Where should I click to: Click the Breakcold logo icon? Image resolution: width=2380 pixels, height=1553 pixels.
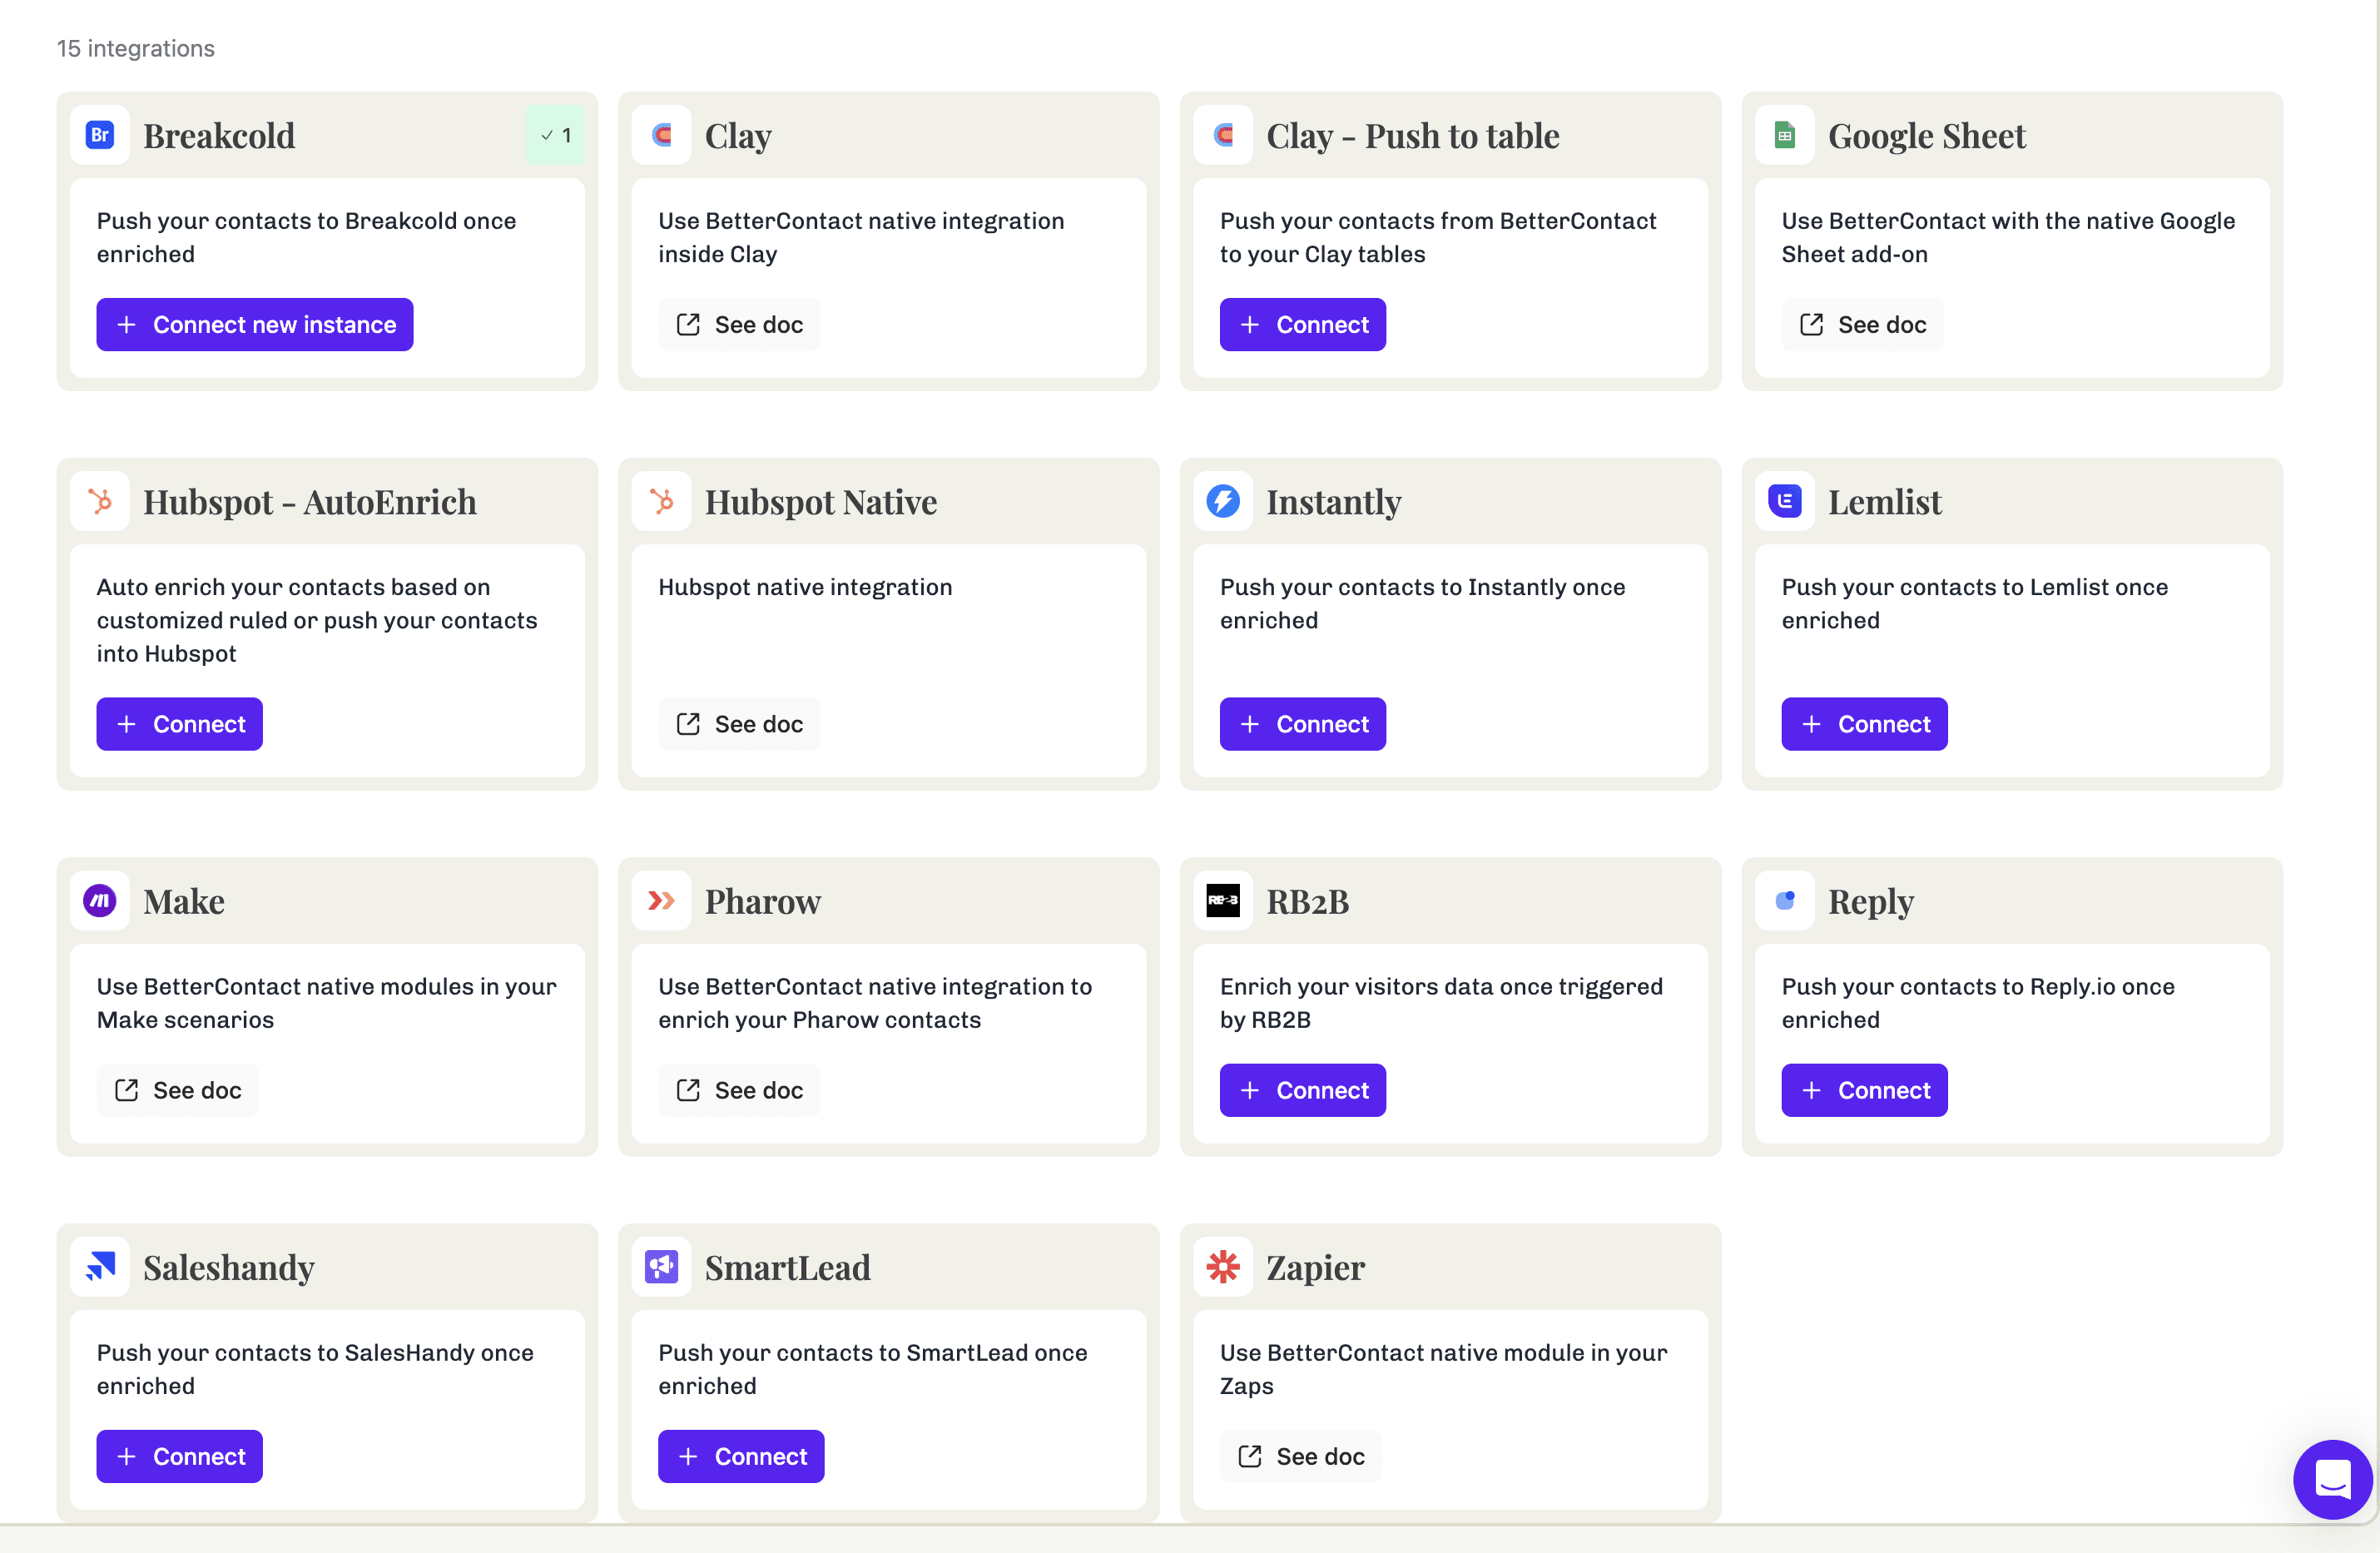tap(100, 134)
